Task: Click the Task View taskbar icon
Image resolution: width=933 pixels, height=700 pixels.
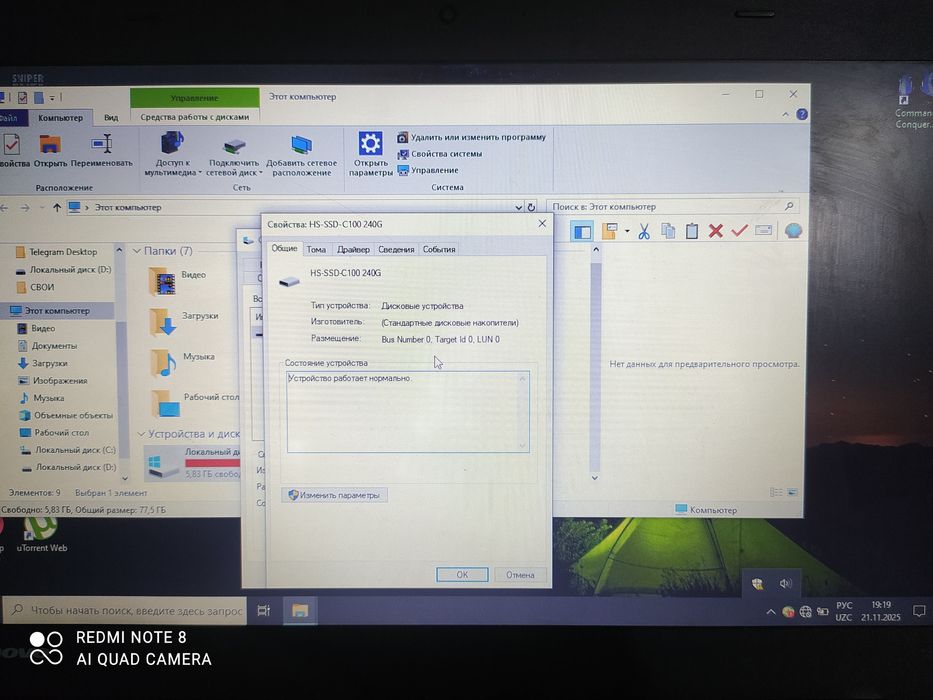Action: [x=264, y=611]
